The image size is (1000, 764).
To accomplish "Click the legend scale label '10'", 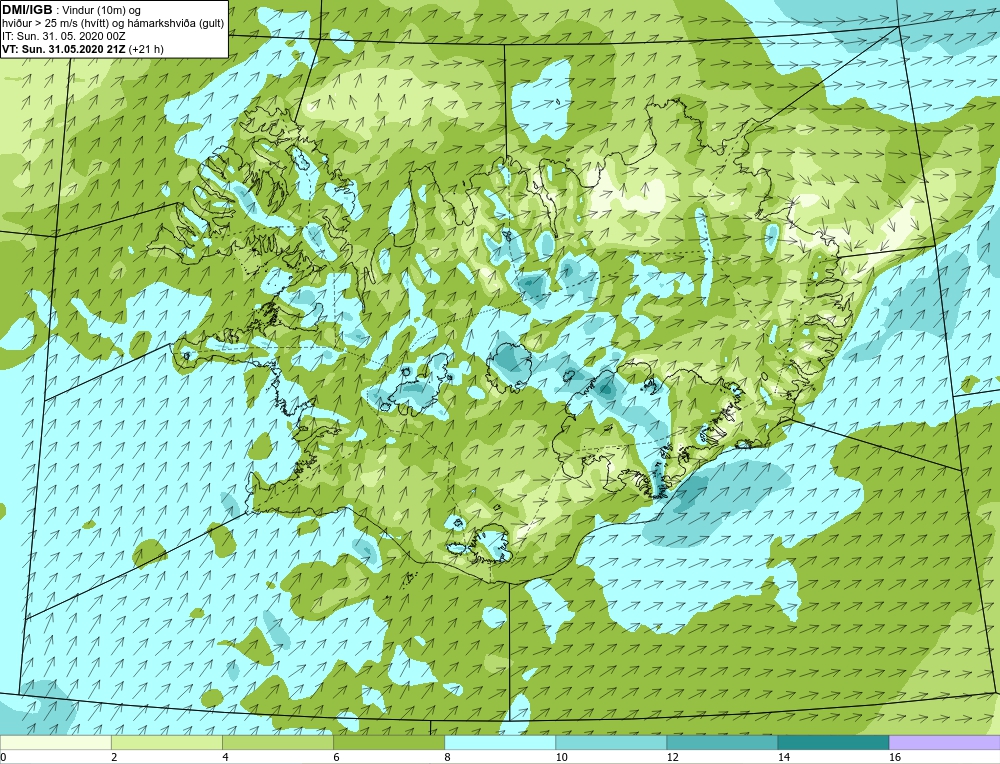I will tap(562, 758).
